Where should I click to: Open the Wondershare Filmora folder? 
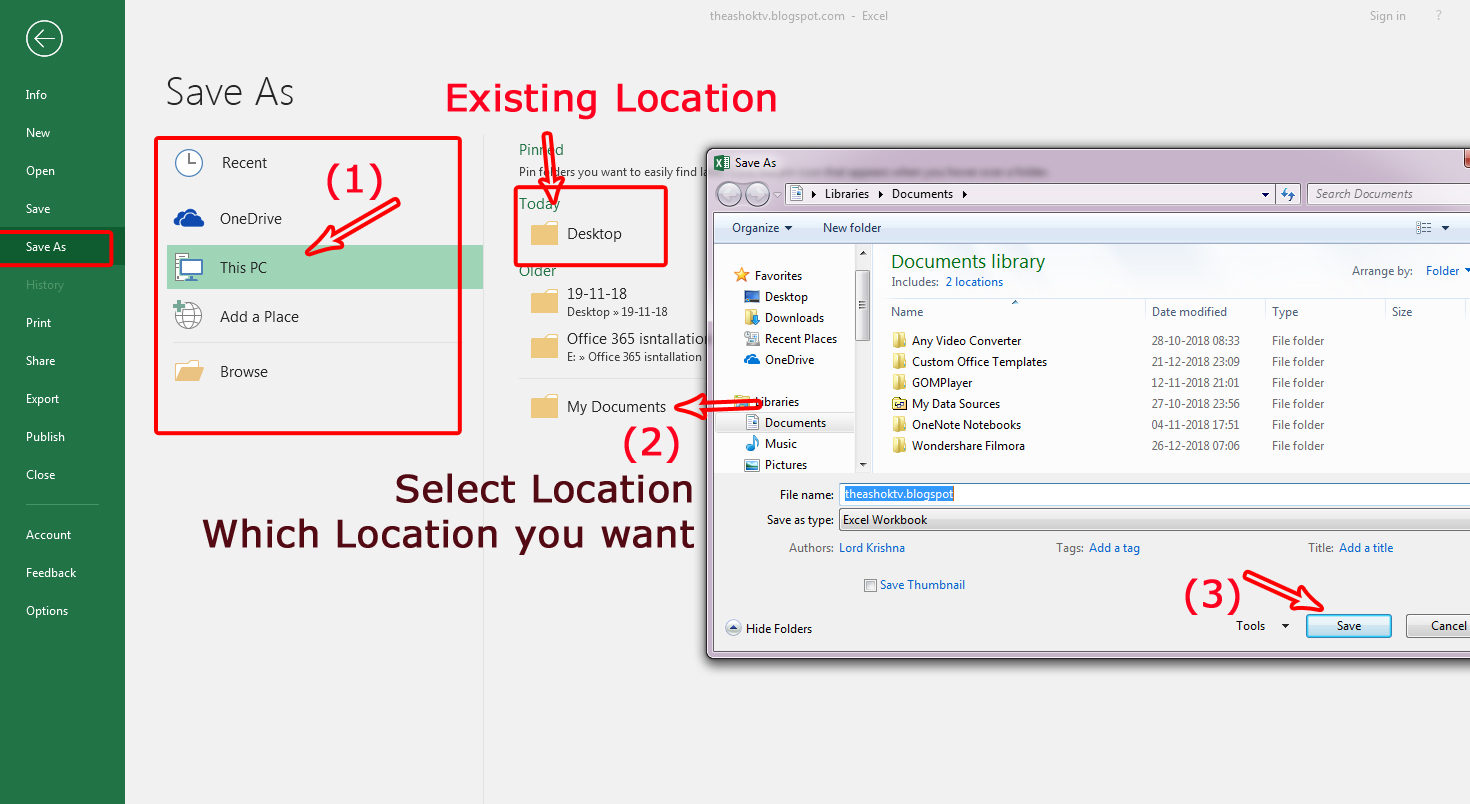click(958, 446)
